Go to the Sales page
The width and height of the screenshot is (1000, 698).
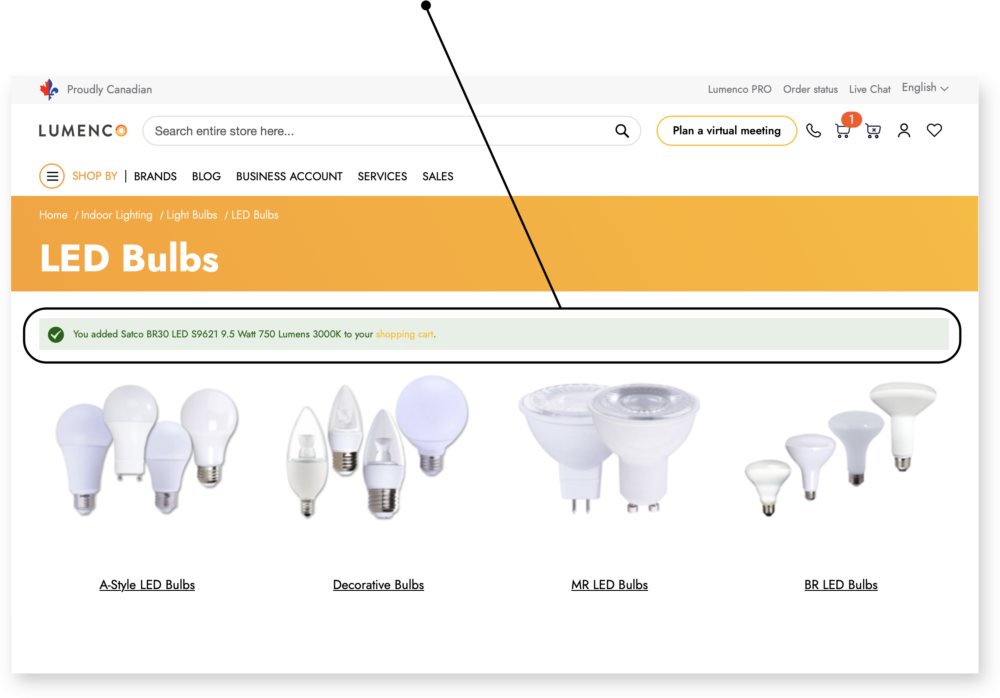(438, 176)
